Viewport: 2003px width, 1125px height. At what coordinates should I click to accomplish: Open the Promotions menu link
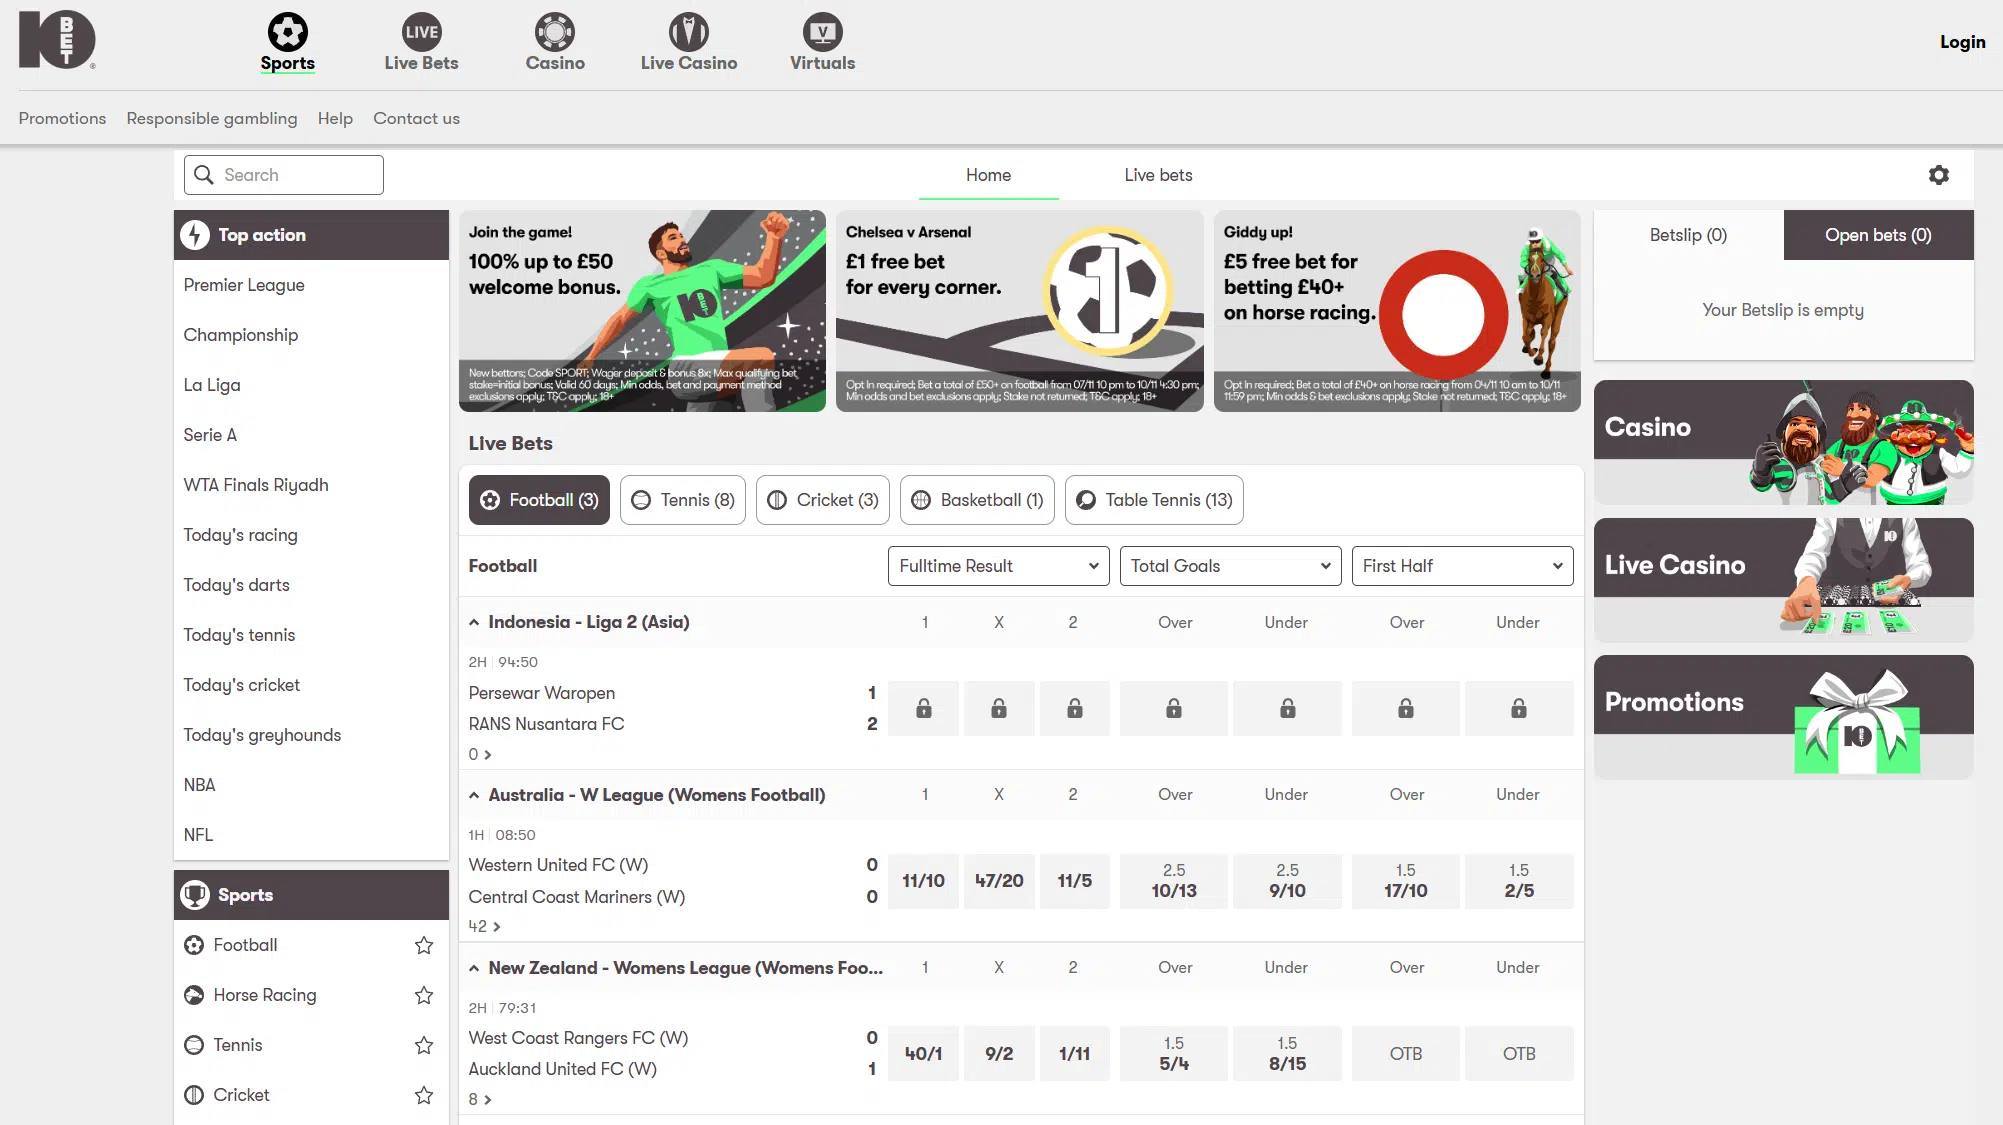(x=62, y=118)
